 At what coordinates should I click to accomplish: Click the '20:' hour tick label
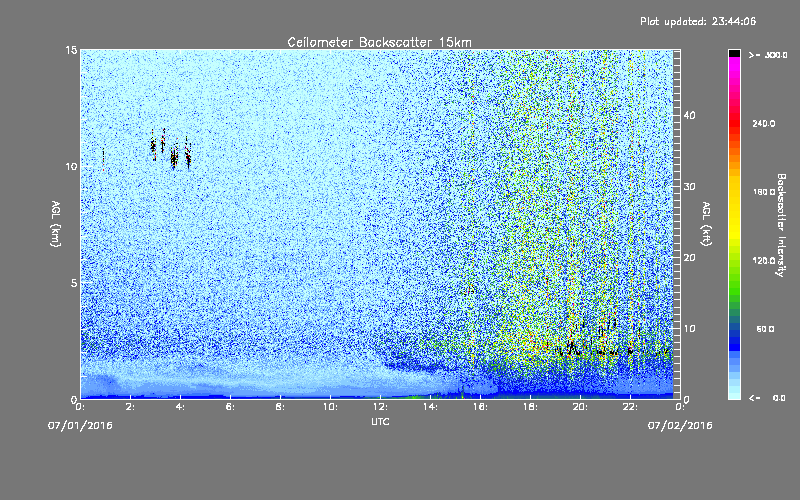[x=581, y=407]
